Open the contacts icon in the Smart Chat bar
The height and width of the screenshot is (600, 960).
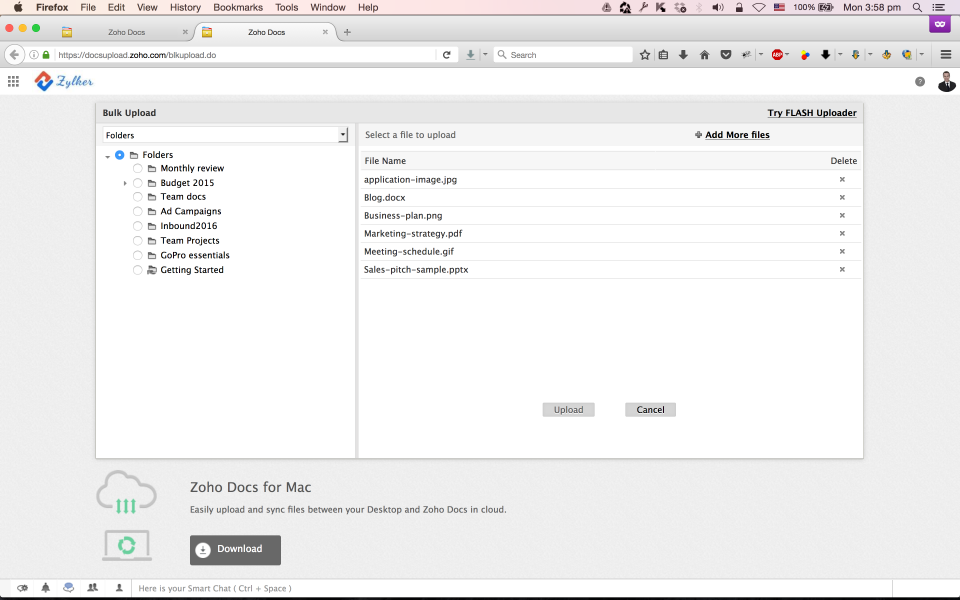click(92, 588)
